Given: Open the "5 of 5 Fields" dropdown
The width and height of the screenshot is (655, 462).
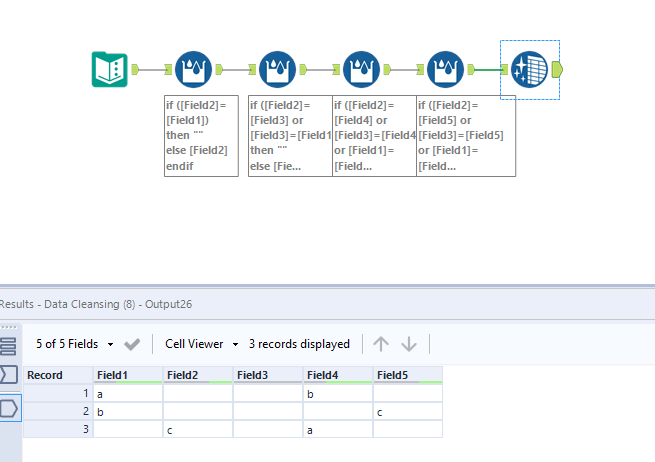Looking at the screenshot, I should pyautogui.click(x=74, y=344).
